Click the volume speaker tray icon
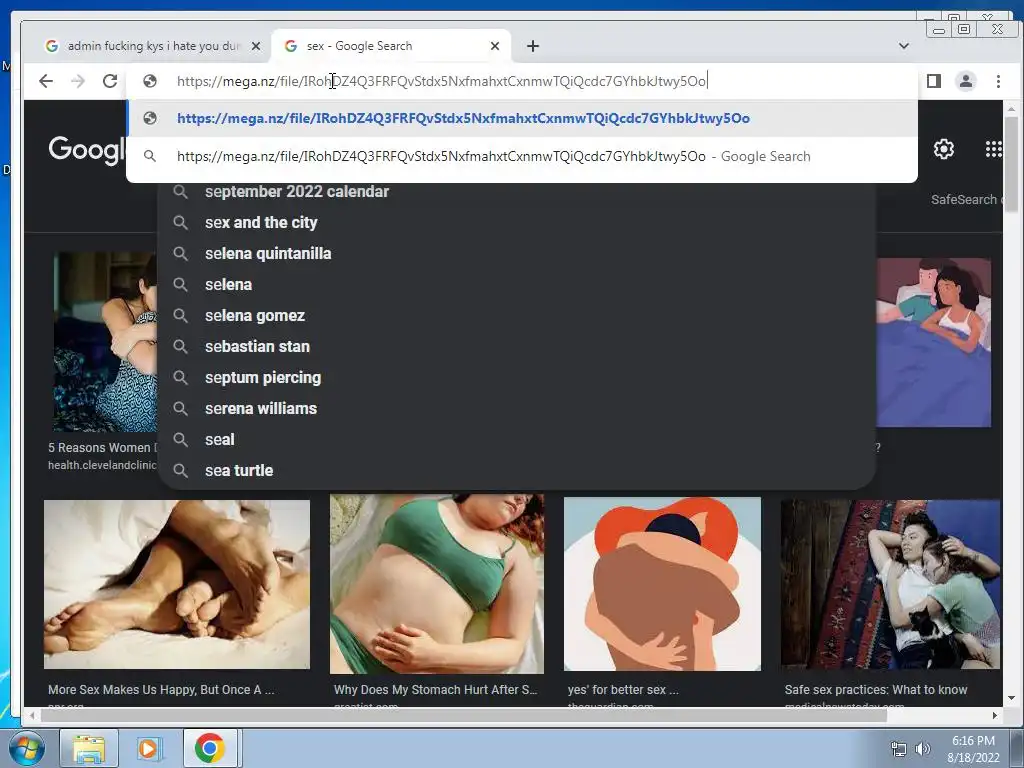 (922, 749)
